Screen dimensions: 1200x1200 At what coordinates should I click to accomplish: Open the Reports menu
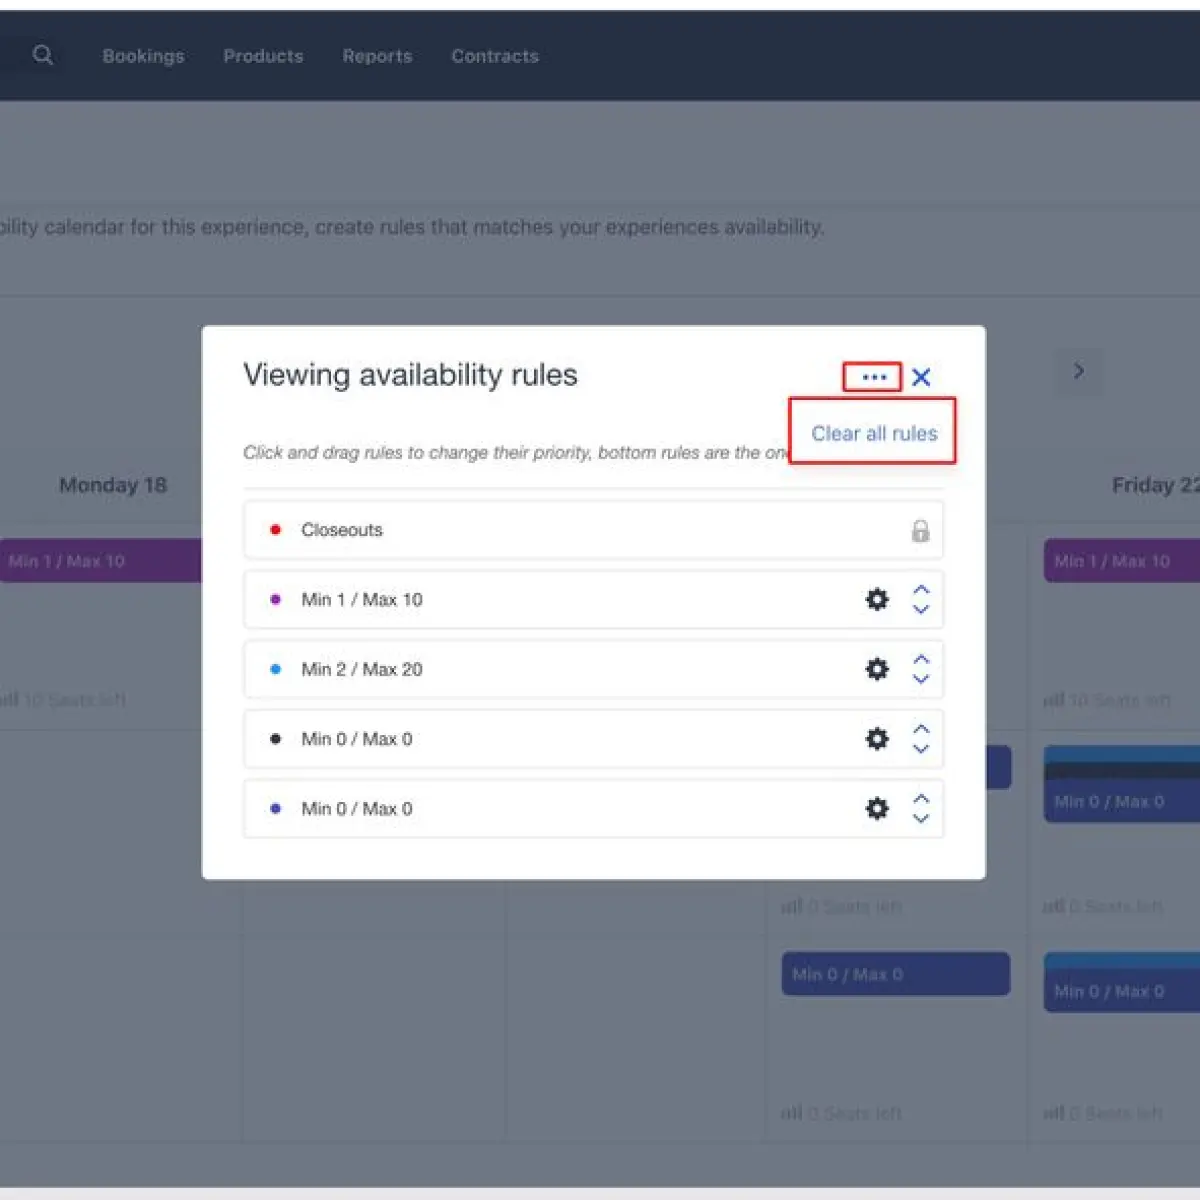[377, 56]
